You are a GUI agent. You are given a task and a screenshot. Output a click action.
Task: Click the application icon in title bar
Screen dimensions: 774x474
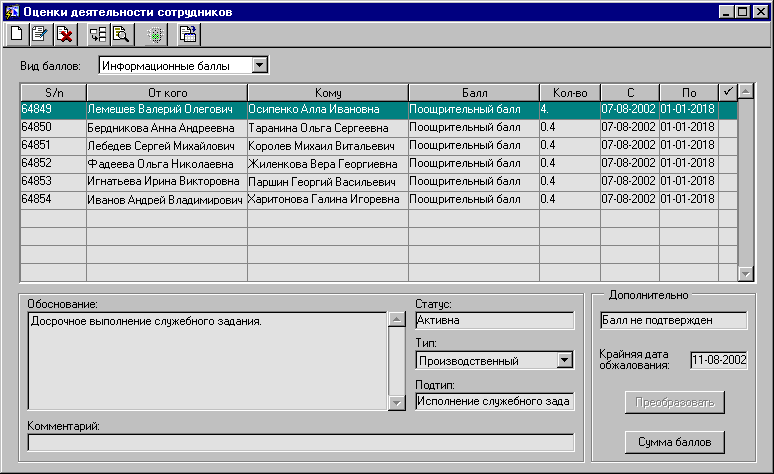[x=12, y=11]
